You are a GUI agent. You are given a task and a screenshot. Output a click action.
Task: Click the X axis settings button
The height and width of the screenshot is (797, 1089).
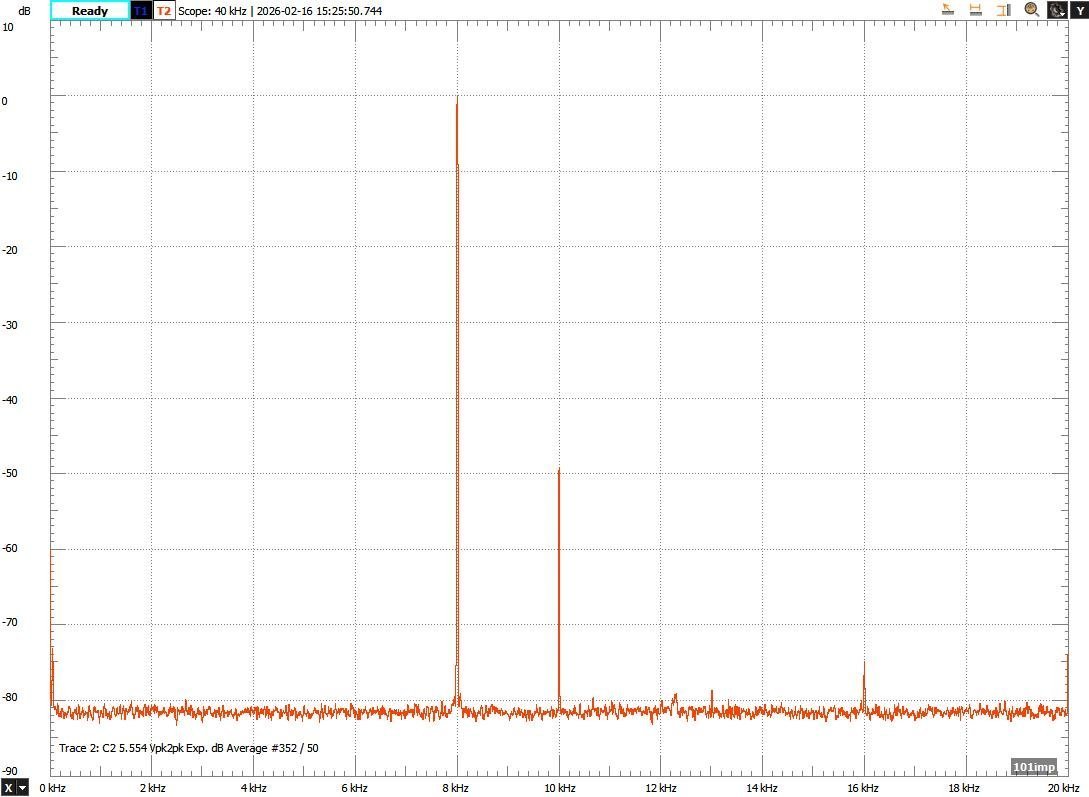pos(9,787)
